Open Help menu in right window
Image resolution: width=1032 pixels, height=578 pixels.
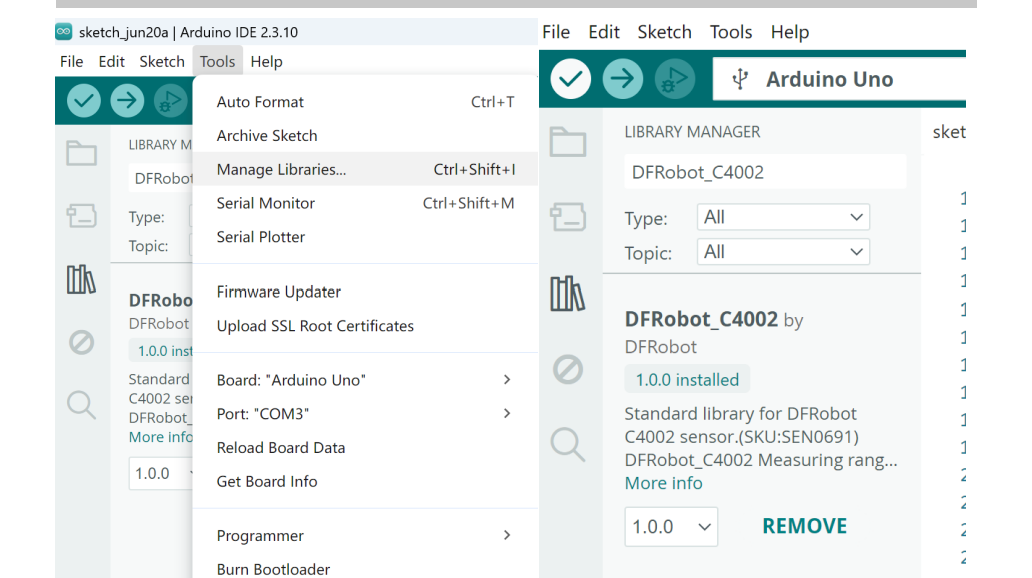[x=790, y=32]
